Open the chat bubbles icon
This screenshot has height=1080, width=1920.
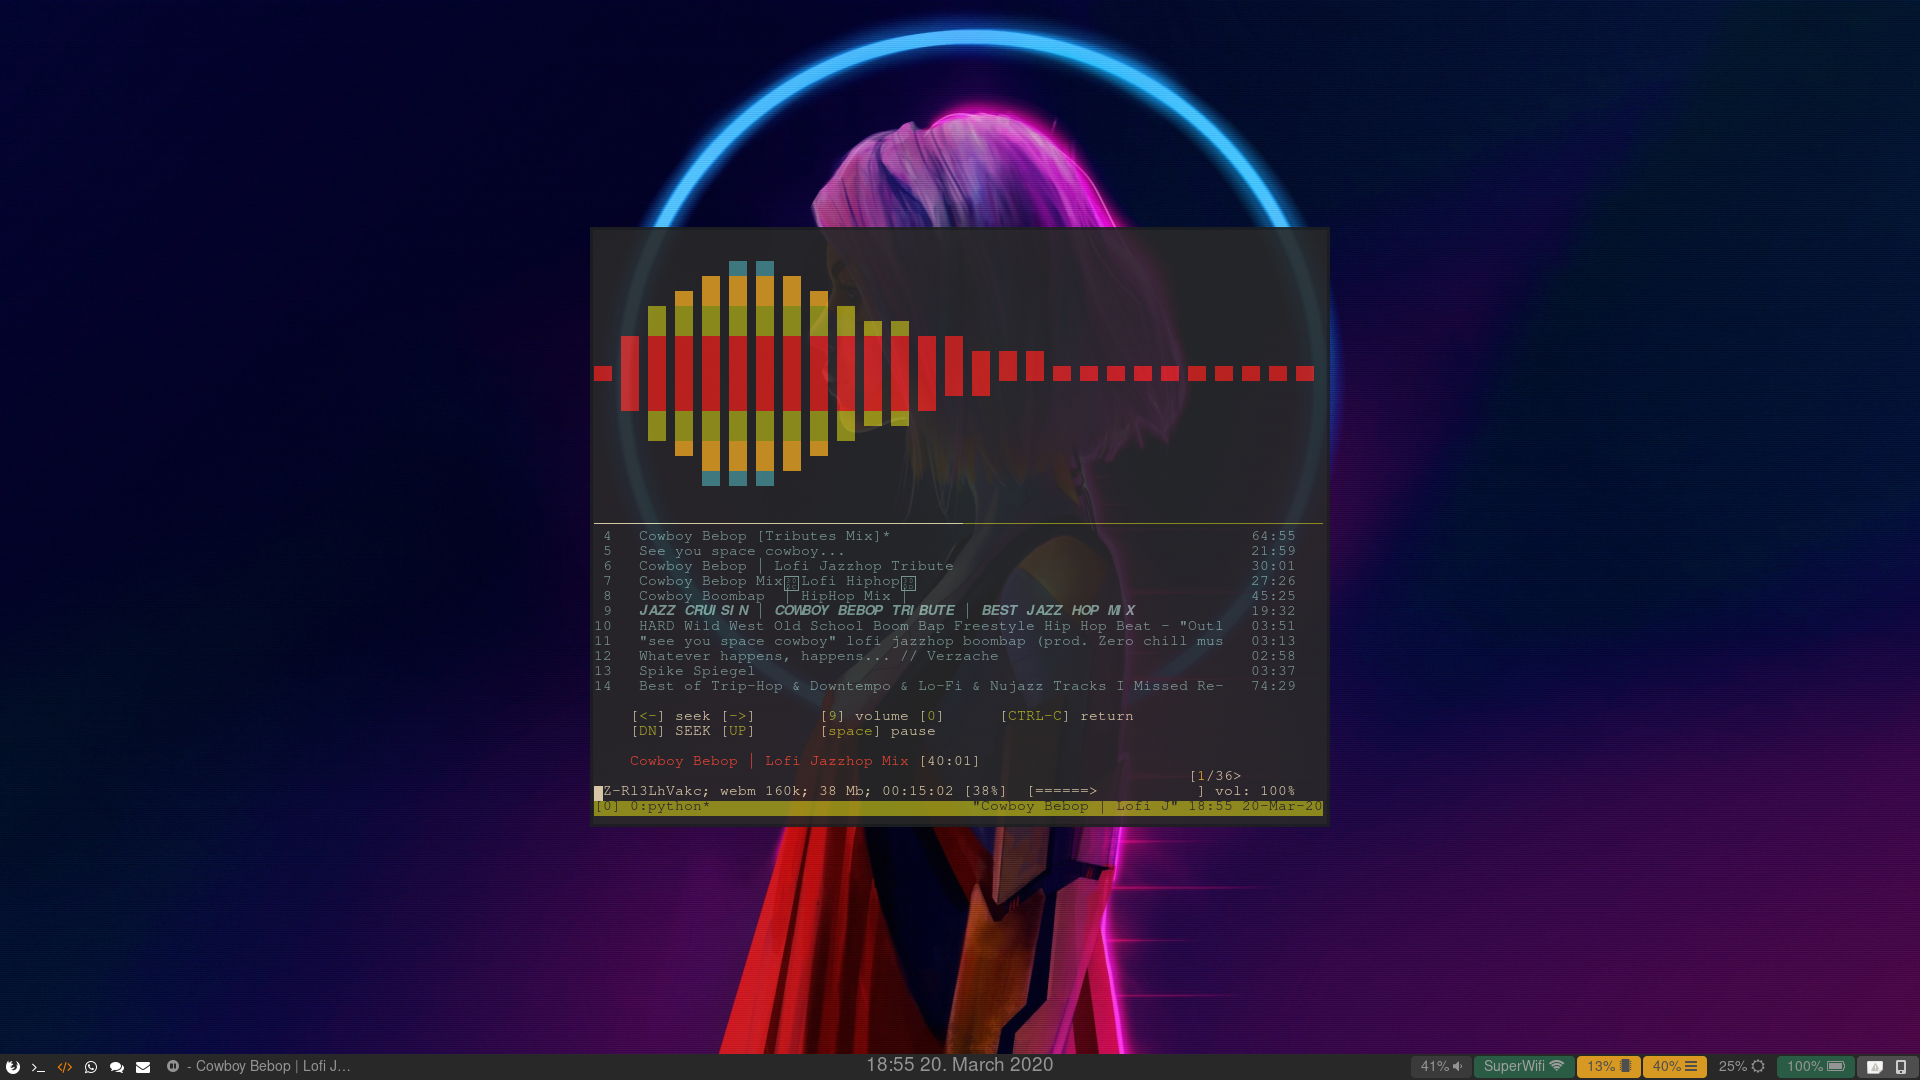tap(117, 1067)
